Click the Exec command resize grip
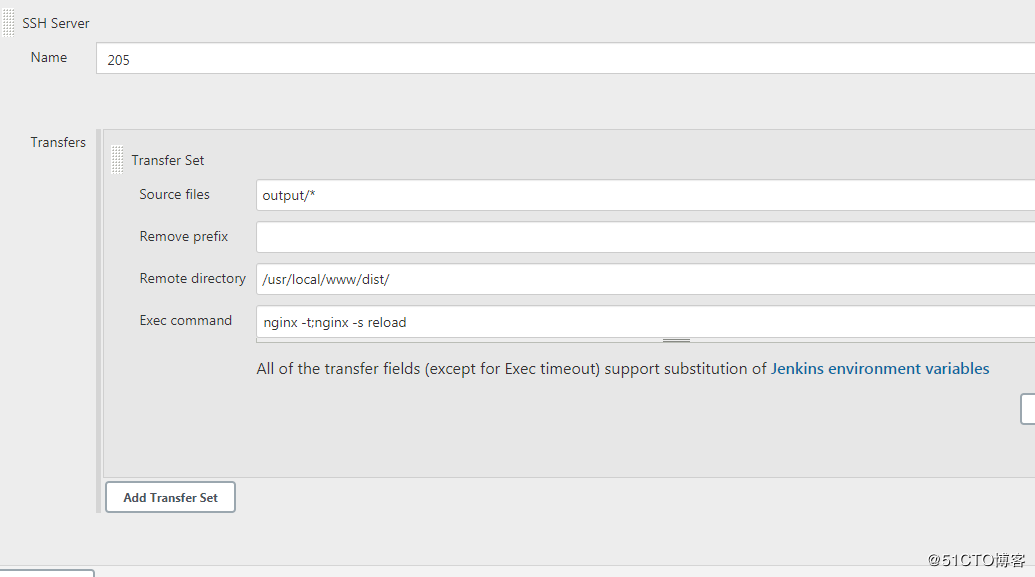 (x=676, y=341)
